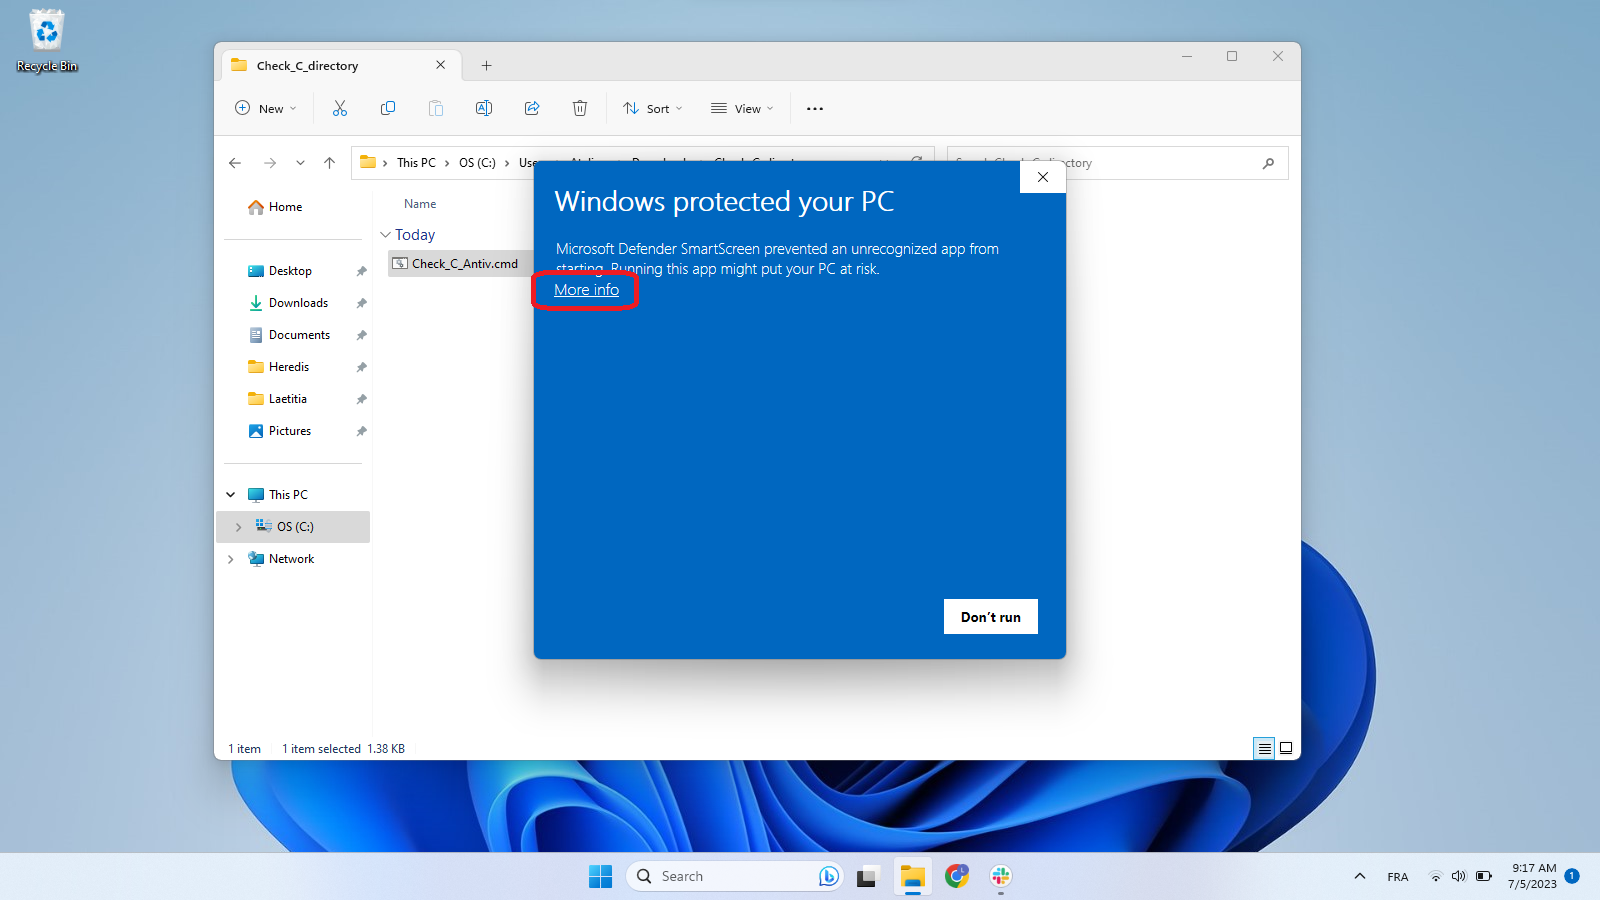Open the New dropdown menu
1600x900 pixels.
click(266, 108)
